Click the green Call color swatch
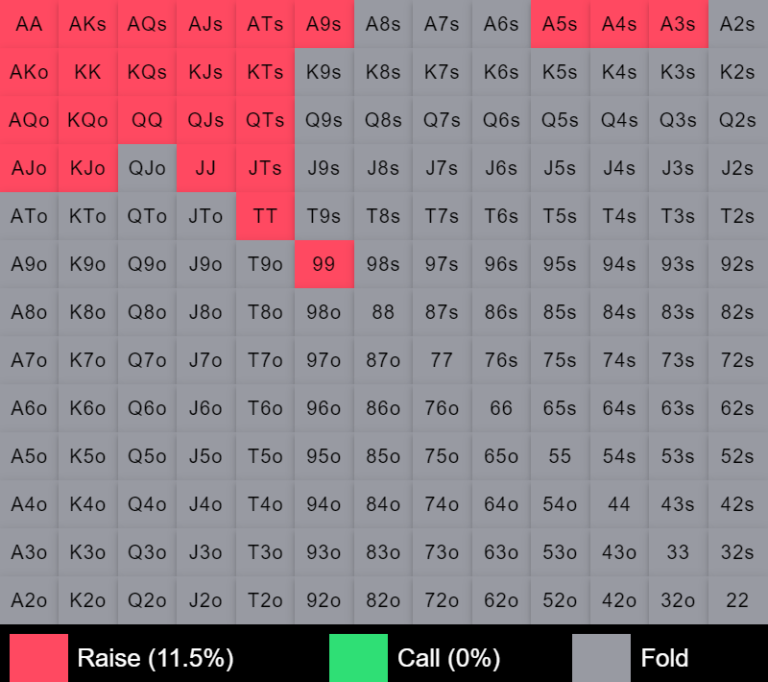Screen dimensions: 768x682 [x=358, y=657]
